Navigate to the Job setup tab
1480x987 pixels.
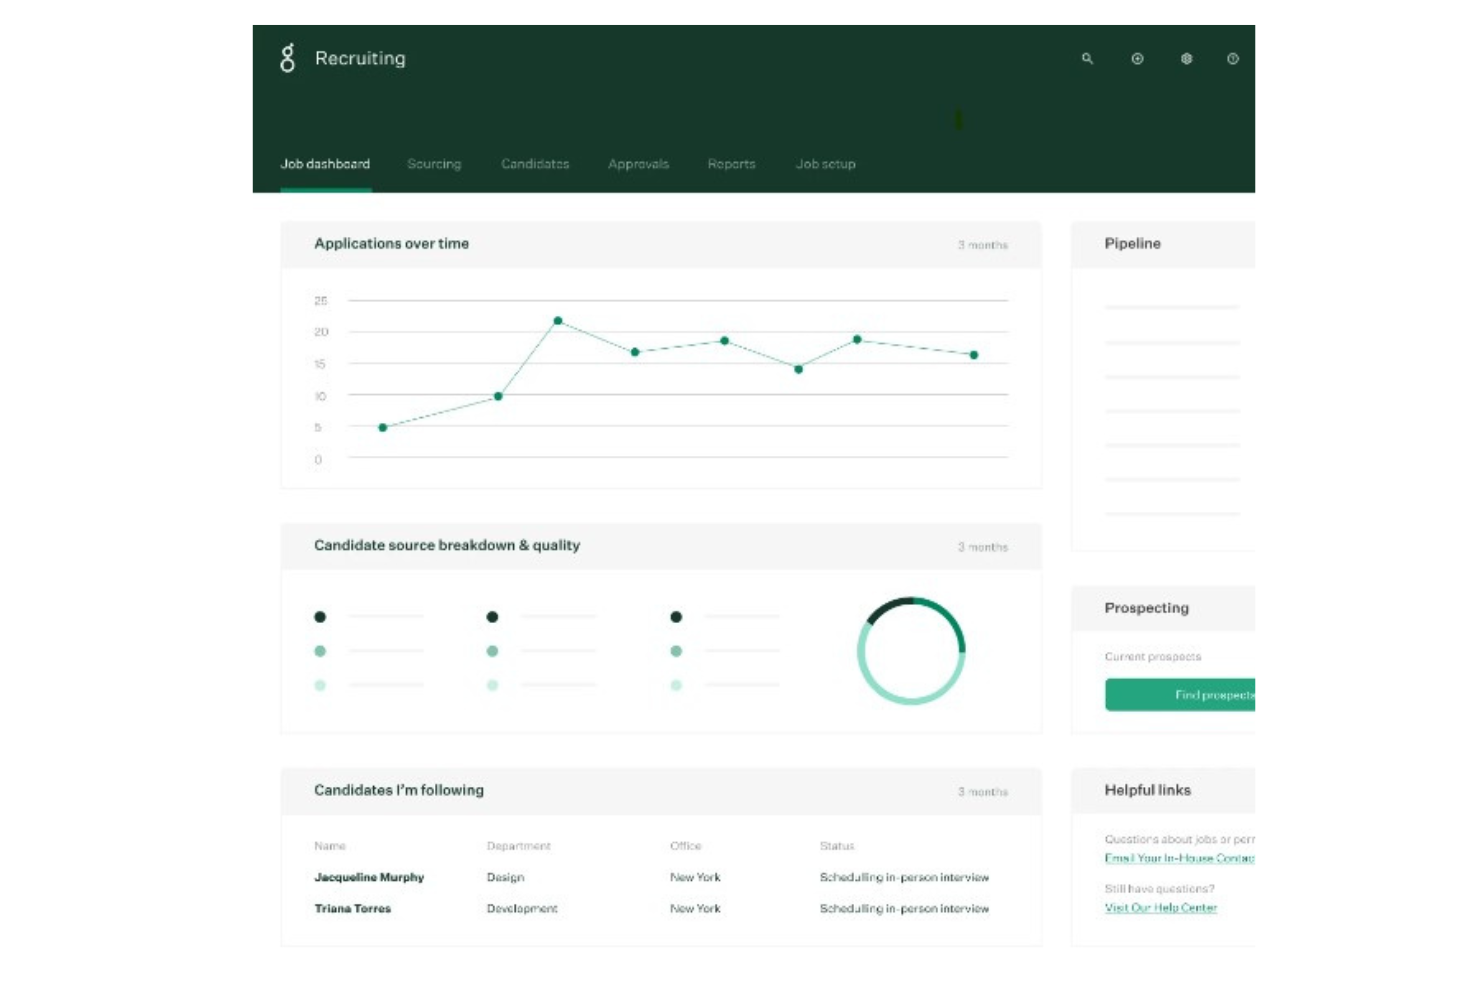coord(825,164)
